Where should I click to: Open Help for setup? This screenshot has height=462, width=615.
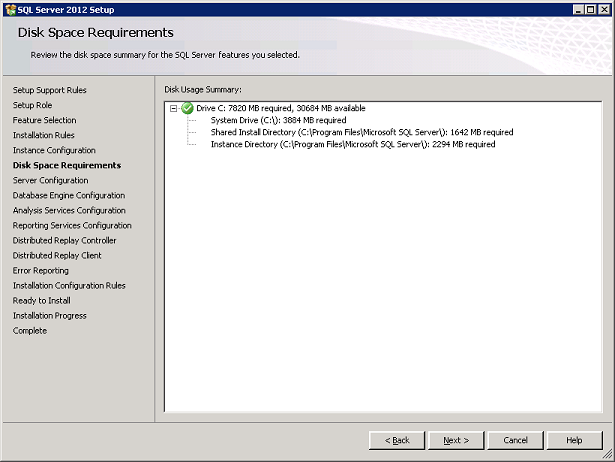click(x=574, y=440)
